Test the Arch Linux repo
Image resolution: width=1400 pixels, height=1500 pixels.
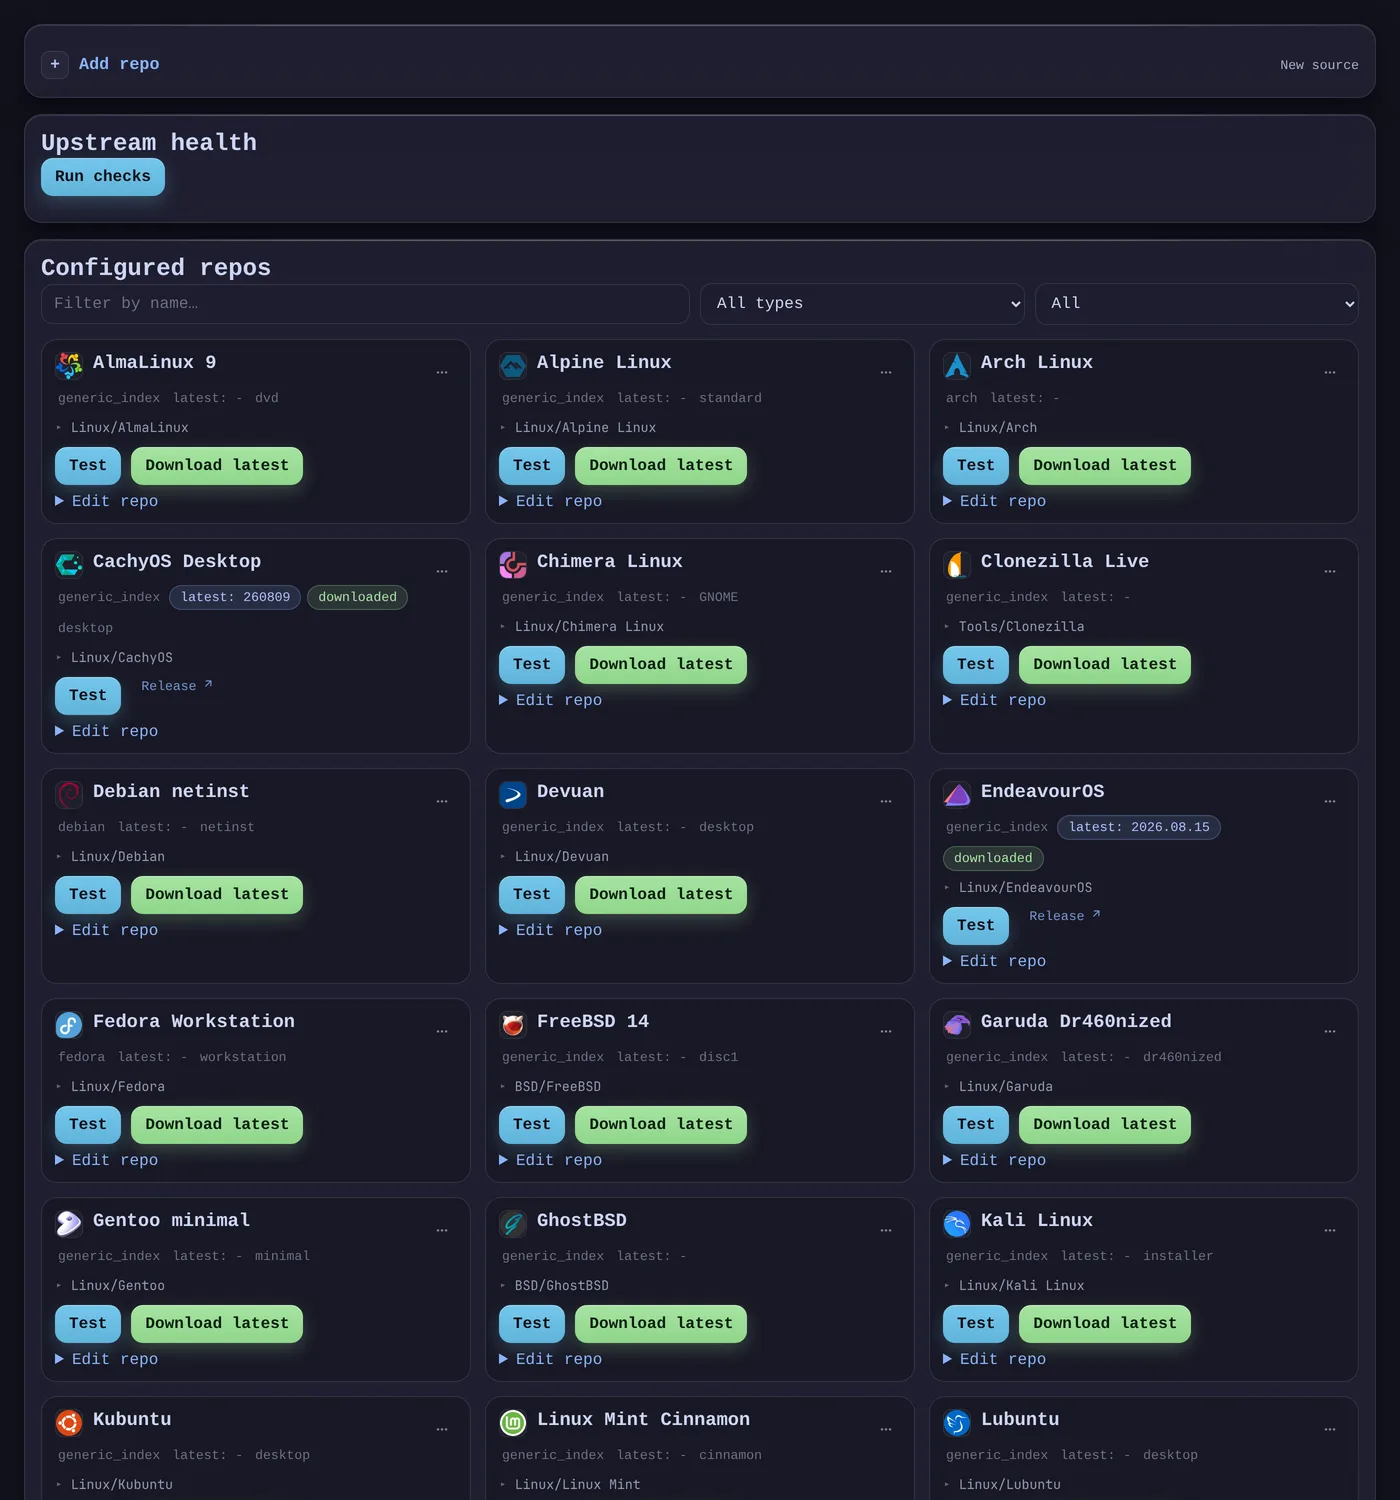976,466
